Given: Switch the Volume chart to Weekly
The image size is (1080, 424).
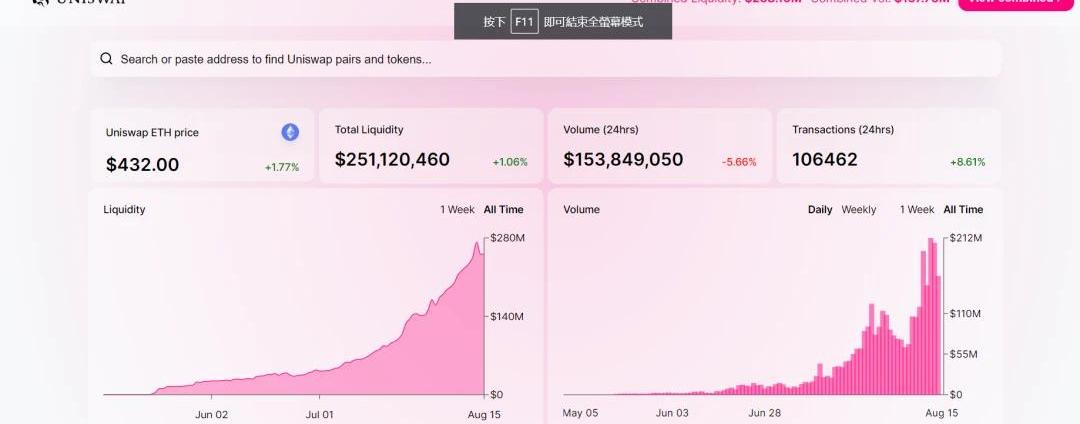Looking at the screenshot, I should [858, 210].
